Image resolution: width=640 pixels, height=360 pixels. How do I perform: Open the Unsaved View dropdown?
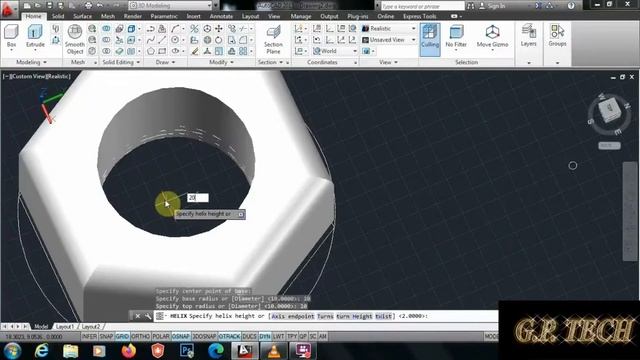[x=389, y=40]
